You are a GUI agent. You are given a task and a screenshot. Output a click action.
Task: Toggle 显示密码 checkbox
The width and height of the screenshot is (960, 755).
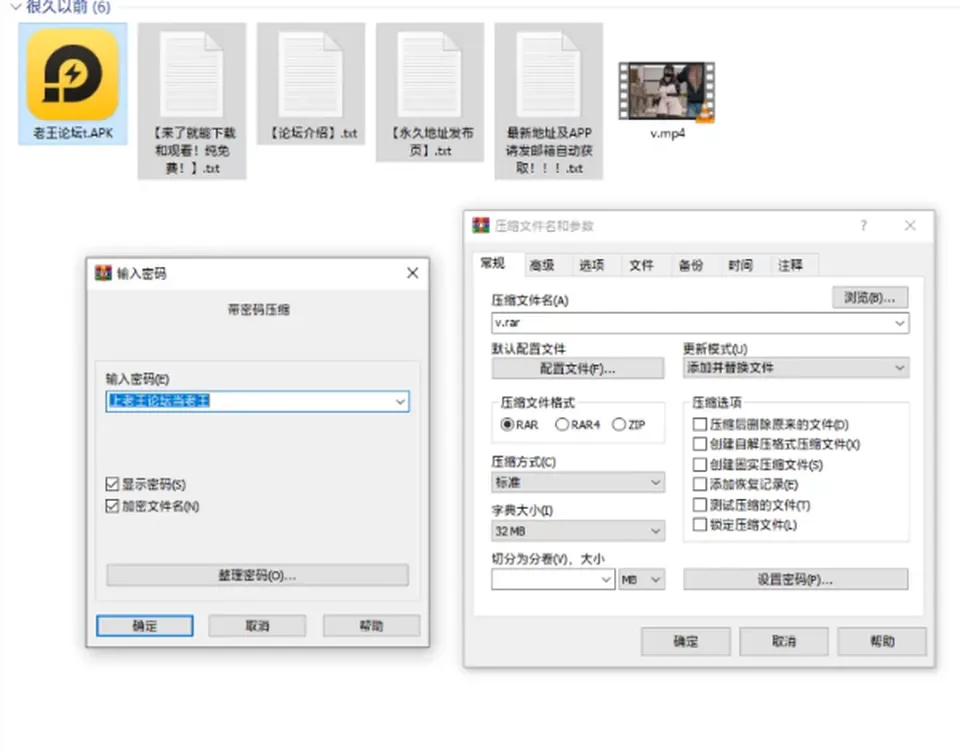point(112,484)
